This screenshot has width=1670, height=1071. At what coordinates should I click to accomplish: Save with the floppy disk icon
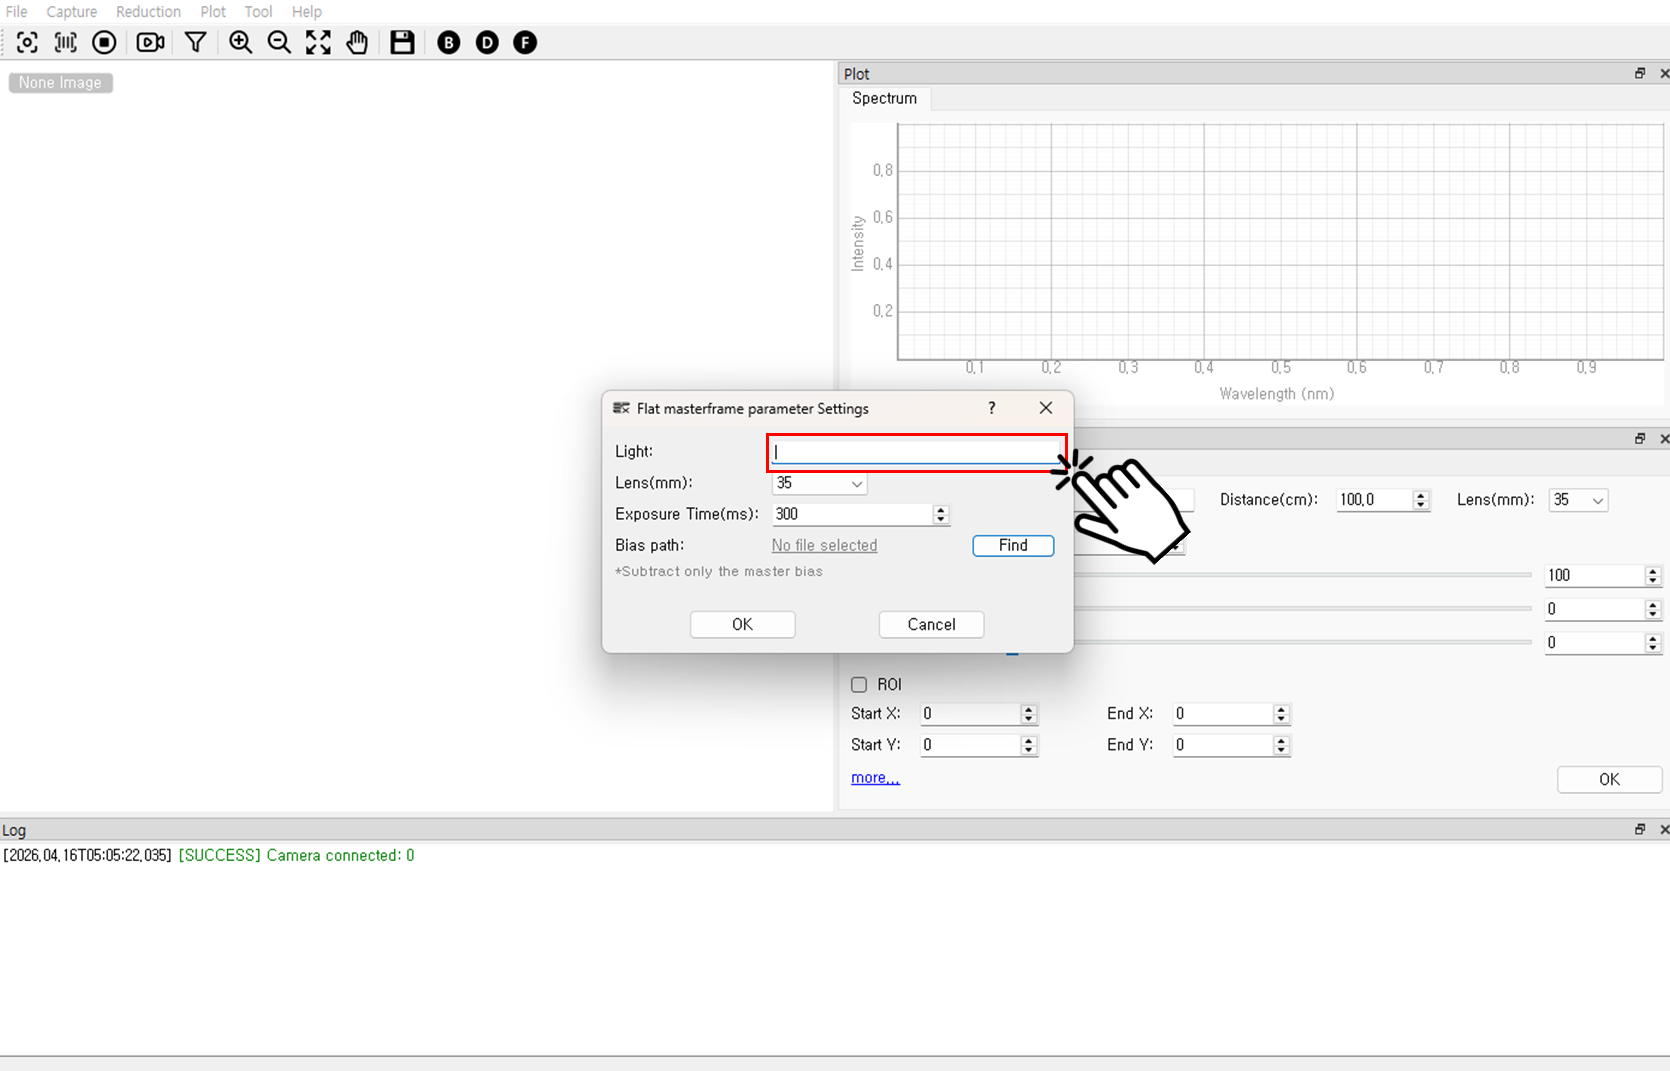pos(402,42)
